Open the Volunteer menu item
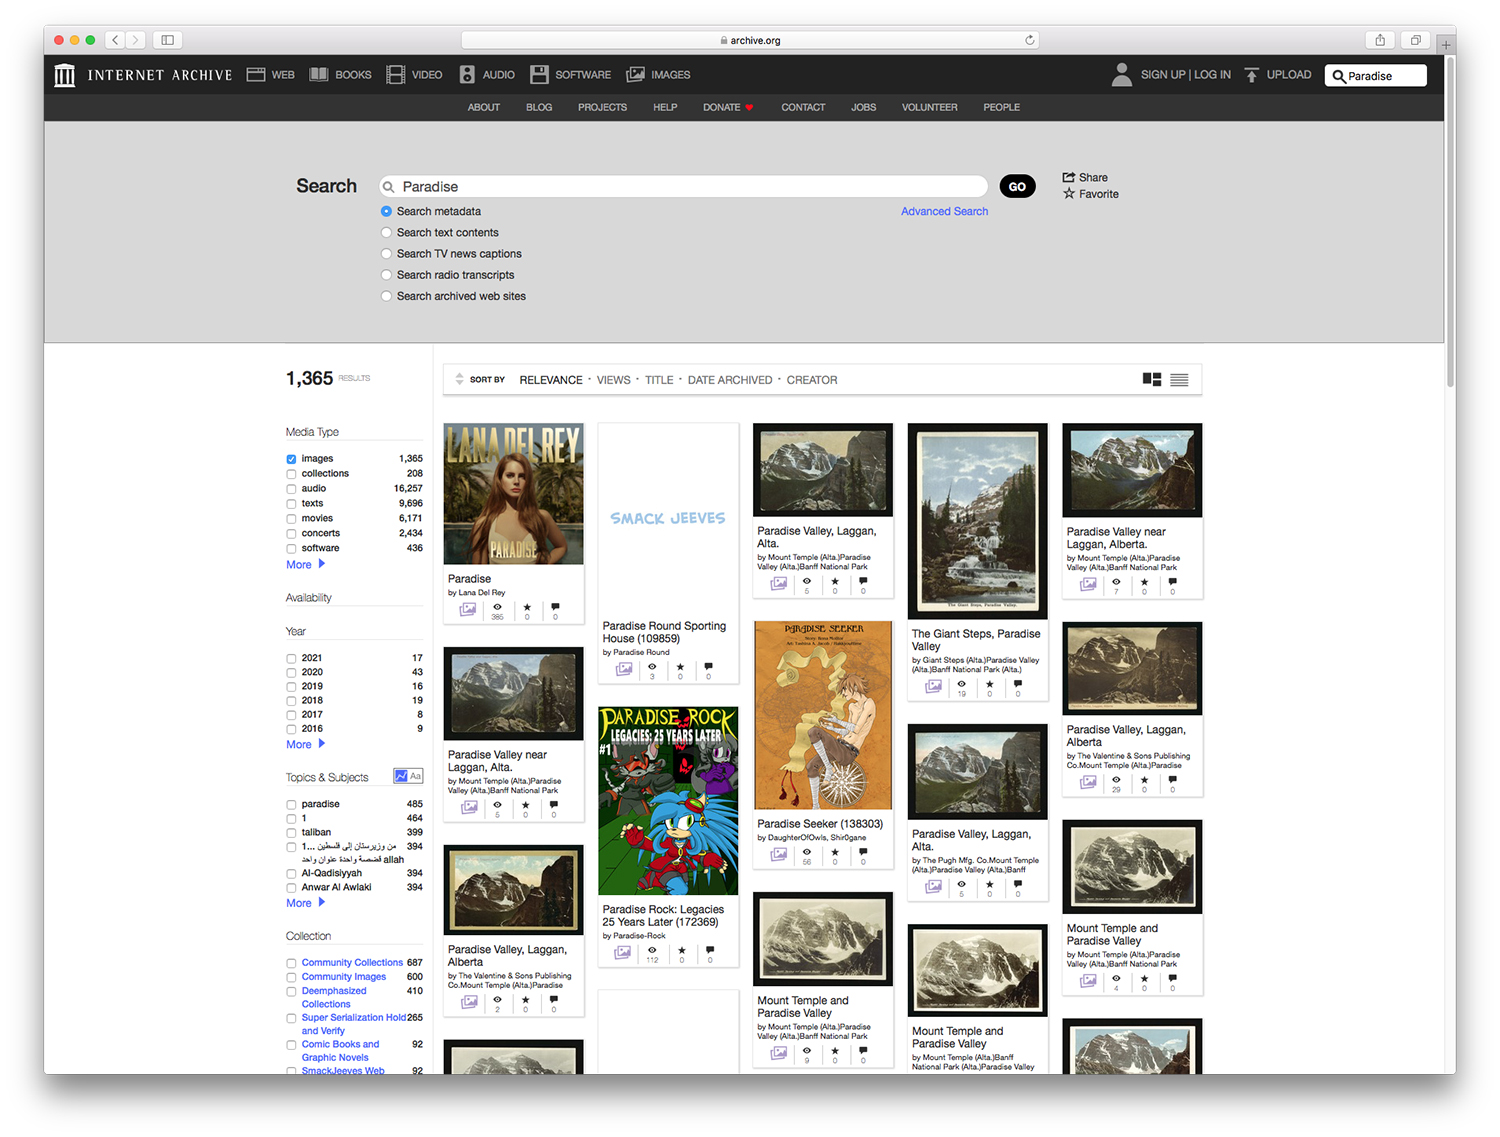 [x=929, y=108]
